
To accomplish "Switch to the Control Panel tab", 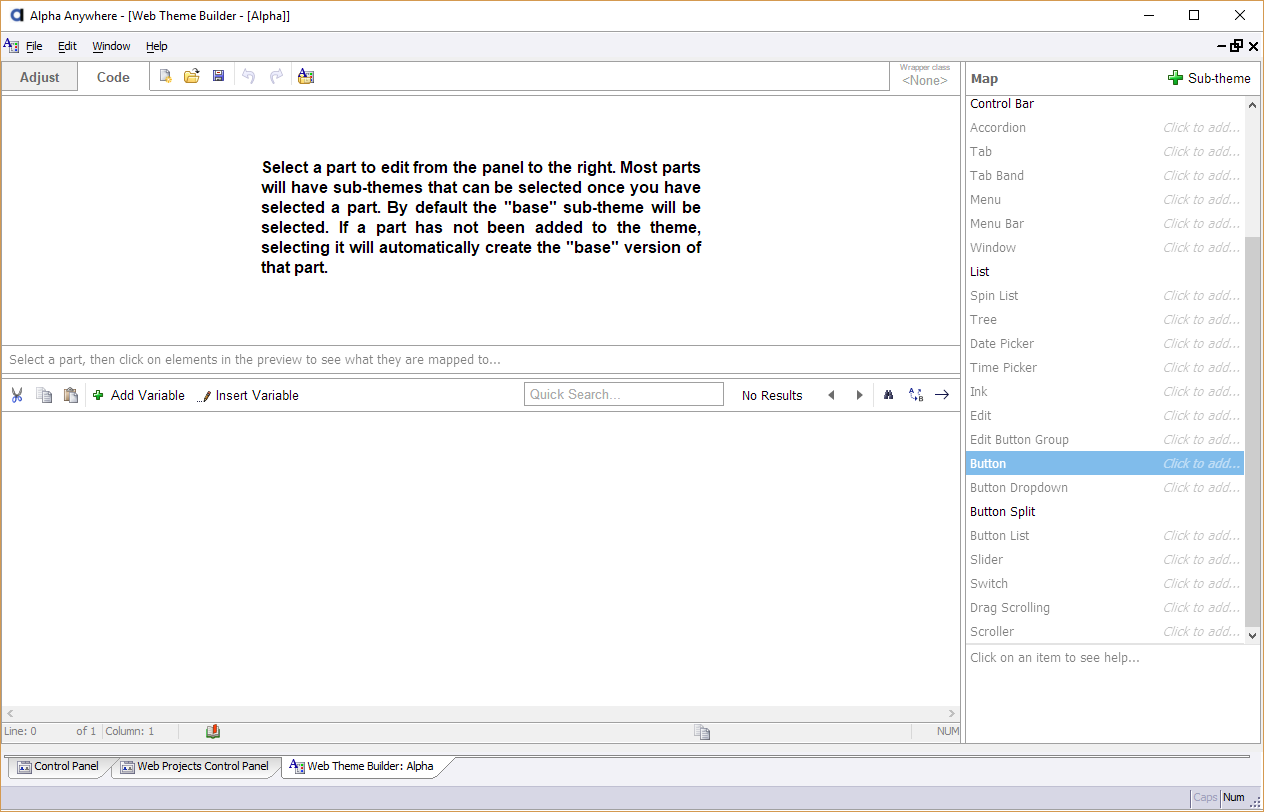I will tap(58, 767).
